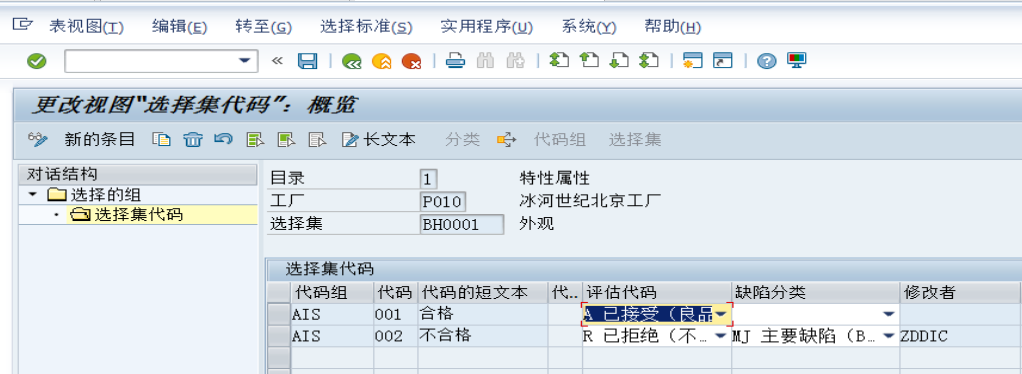Image resolution: width=1022 pixels, height=374 pixels.
Task: Click the menu icon left of 表视图
Action: tap(22, 25)
